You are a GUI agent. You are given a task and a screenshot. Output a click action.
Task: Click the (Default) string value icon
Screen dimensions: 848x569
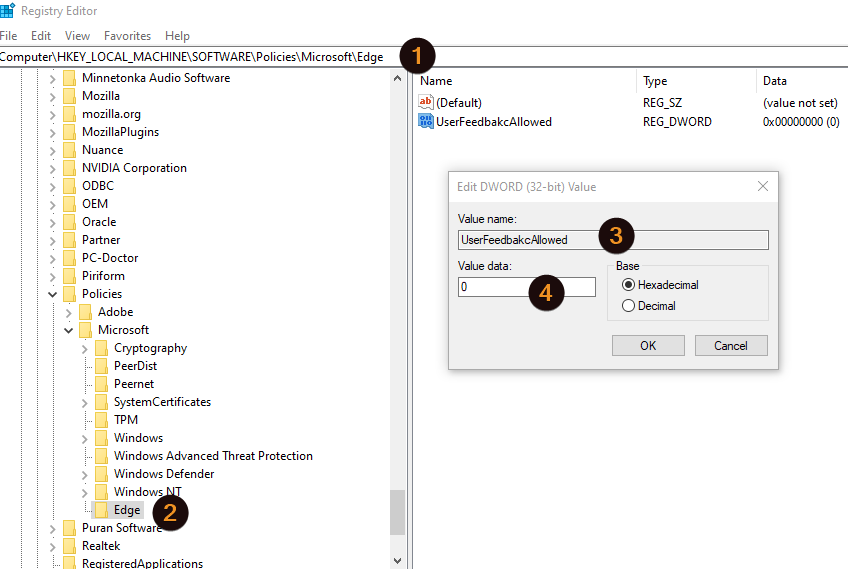(x=426, y=102)
